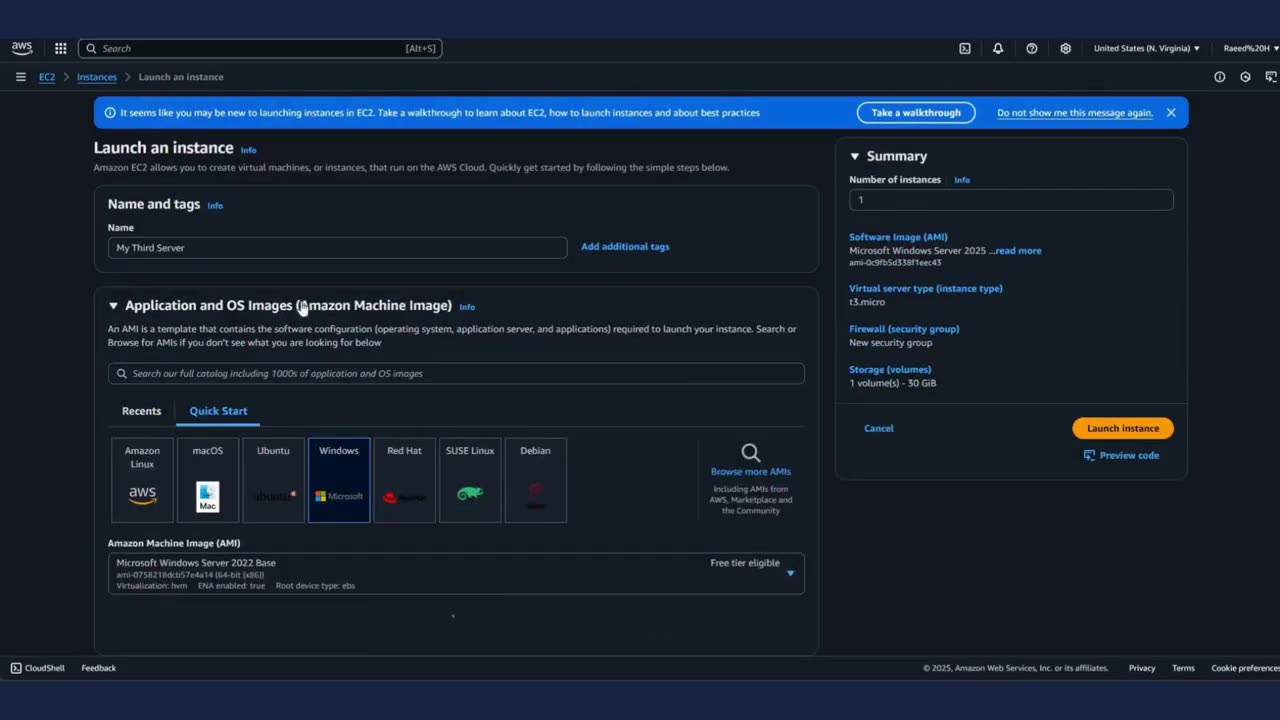Collapse the Application and OS Images section

(x=113, y=306)
